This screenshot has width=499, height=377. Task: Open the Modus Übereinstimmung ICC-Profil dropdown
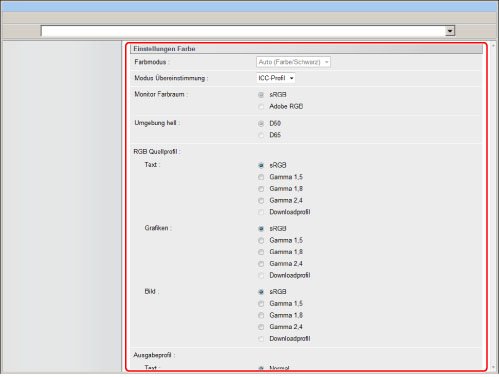point(276,78)
